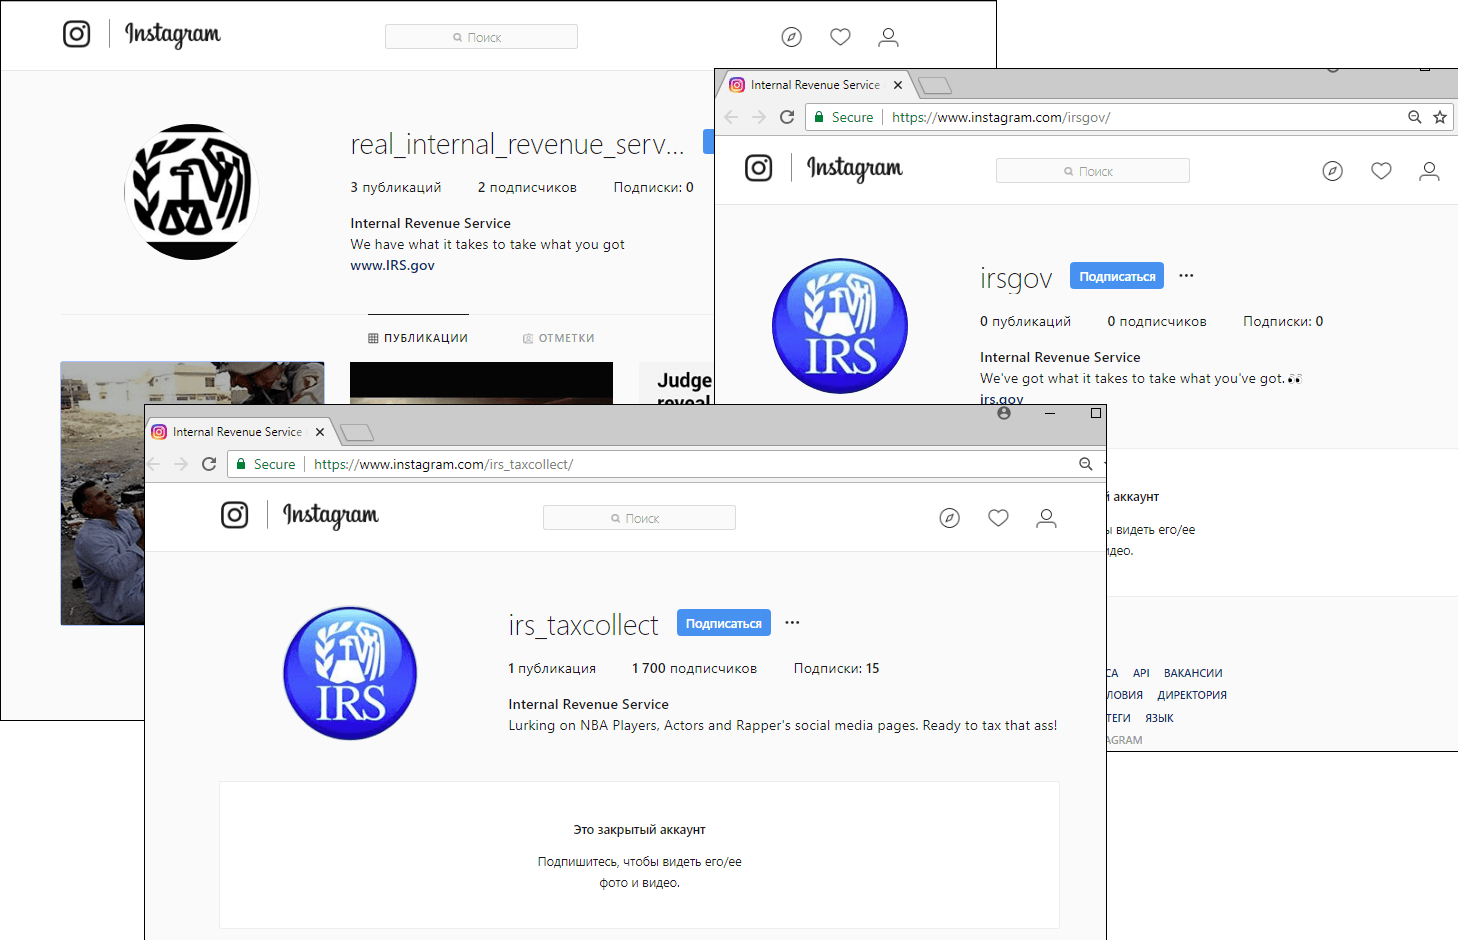This screenshot has width=1458, height=940.
Task: Click Подписаться button on irs_taxcollect profile
Action: pos(724,623)
